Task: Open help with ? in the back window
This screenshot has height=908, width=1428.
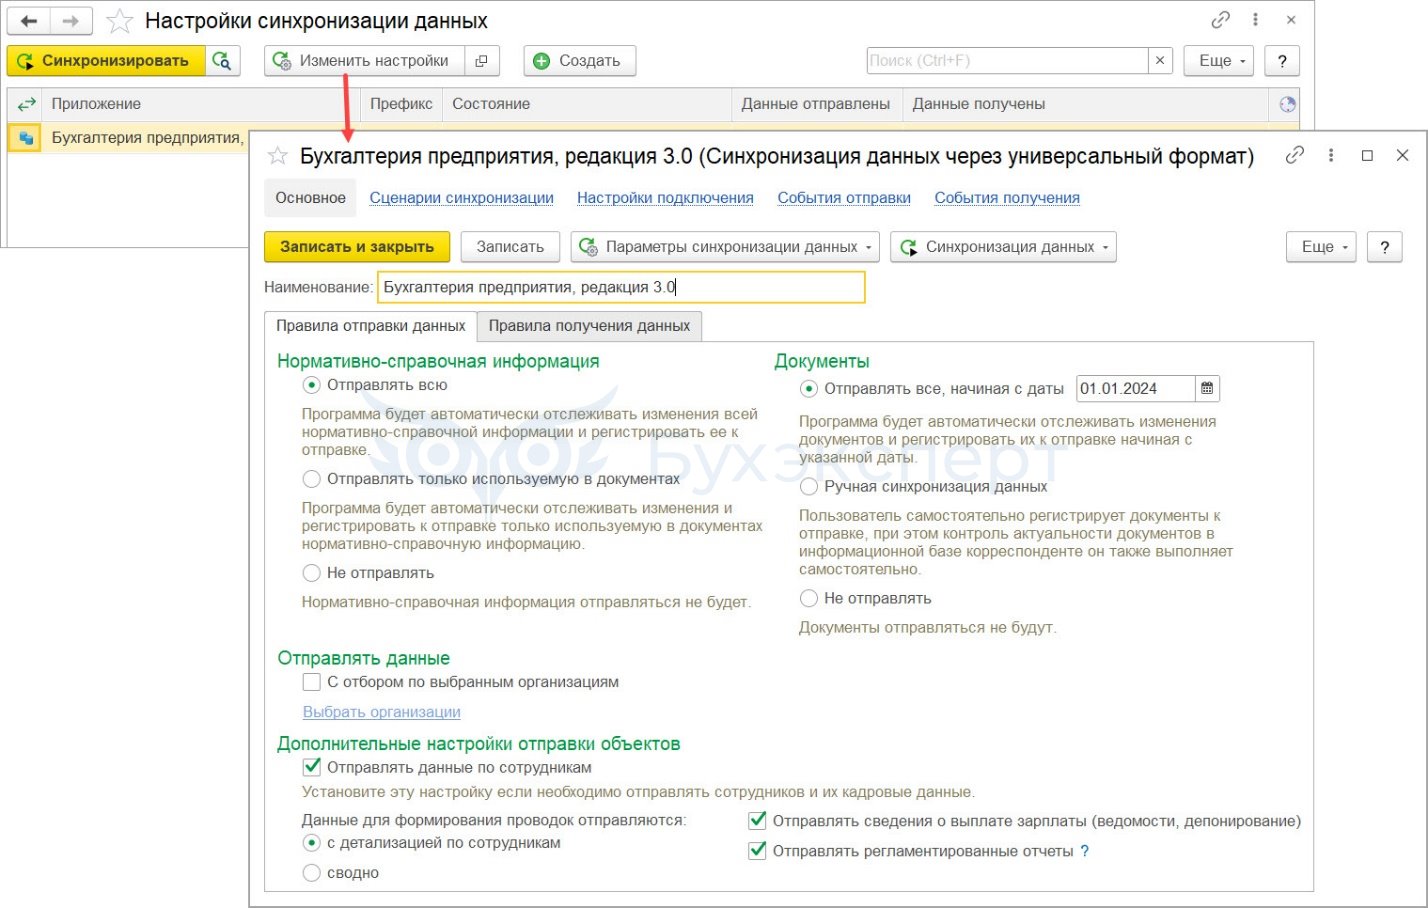Action: coord(1282,61)
